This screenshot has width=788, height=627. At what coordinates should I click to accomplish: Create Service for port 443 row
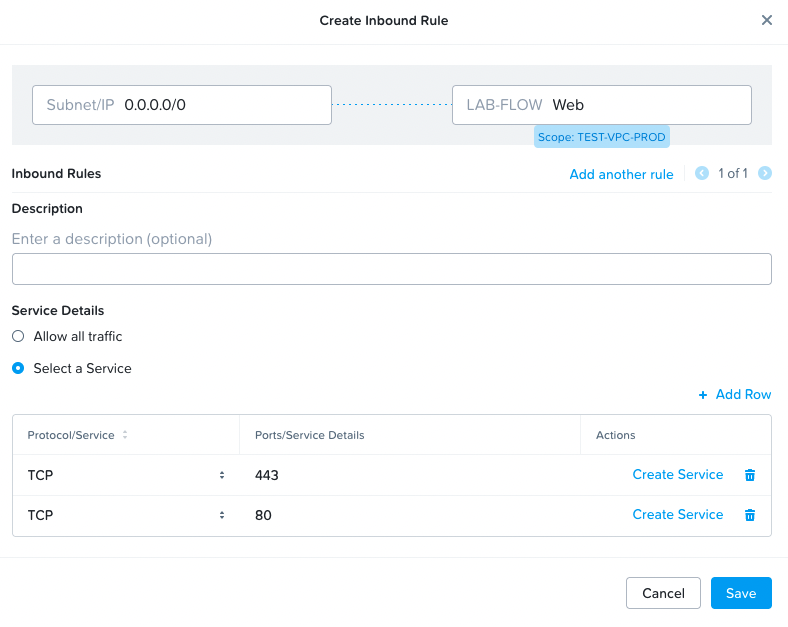pyautogui.click(x=677, y=475)
